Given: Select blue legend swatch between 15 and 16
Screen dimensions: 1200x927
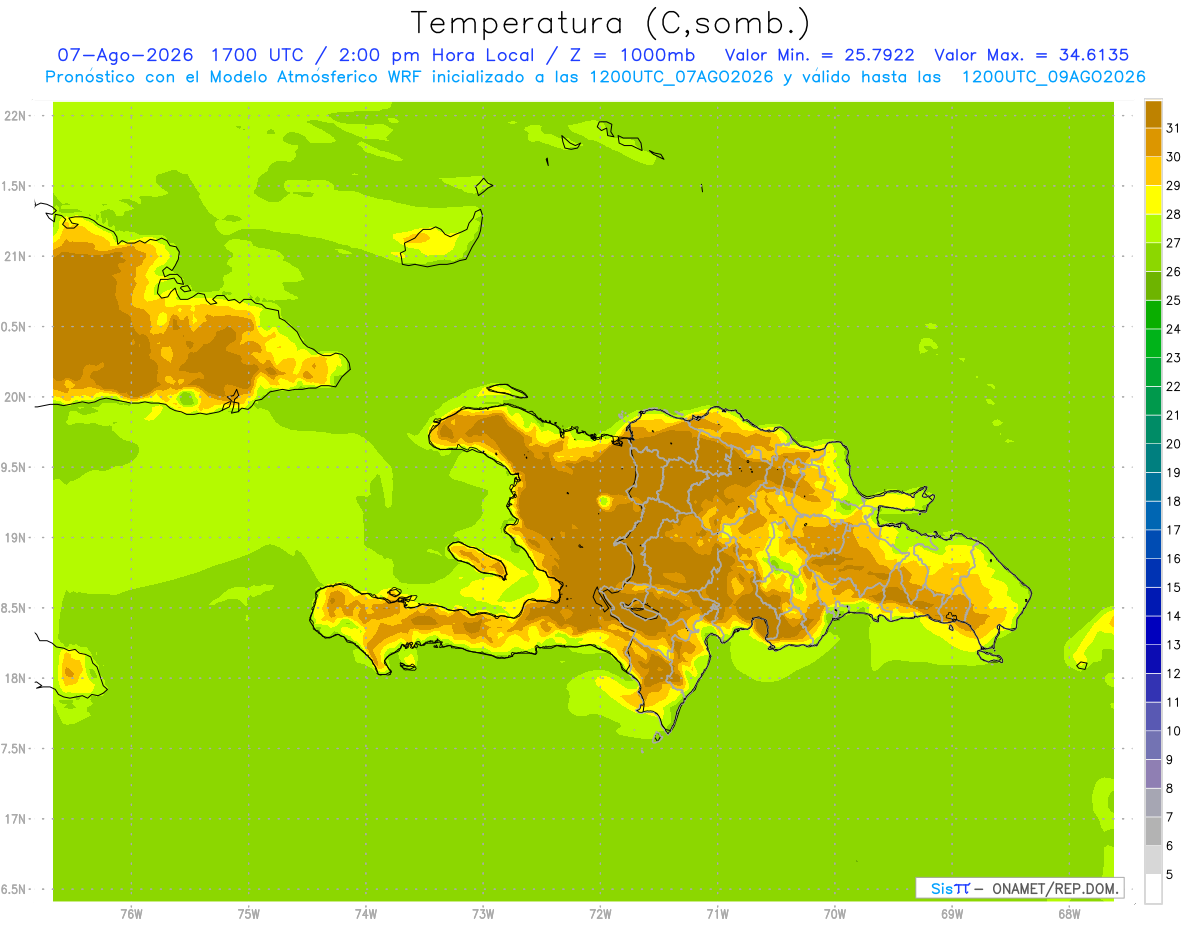Looking at the screenshot, I should [1153, 572].
